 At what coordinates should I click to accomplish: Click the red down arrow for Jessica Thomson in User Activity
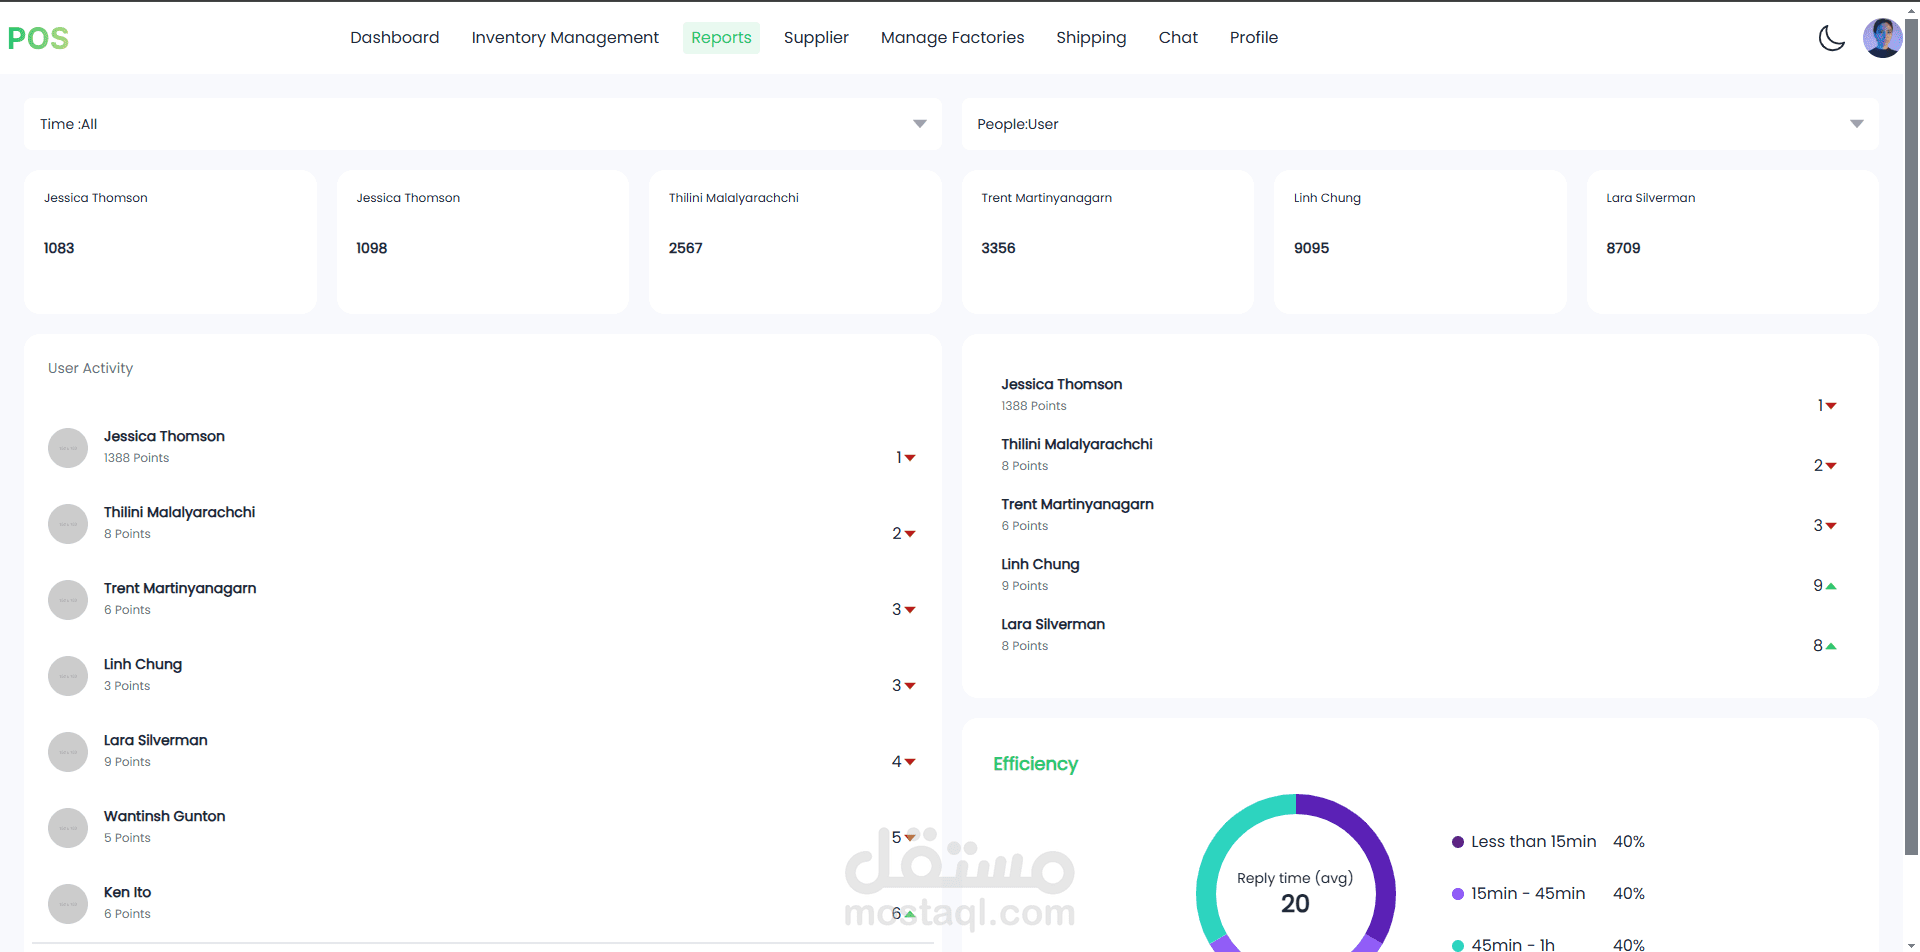pos(910,458)
